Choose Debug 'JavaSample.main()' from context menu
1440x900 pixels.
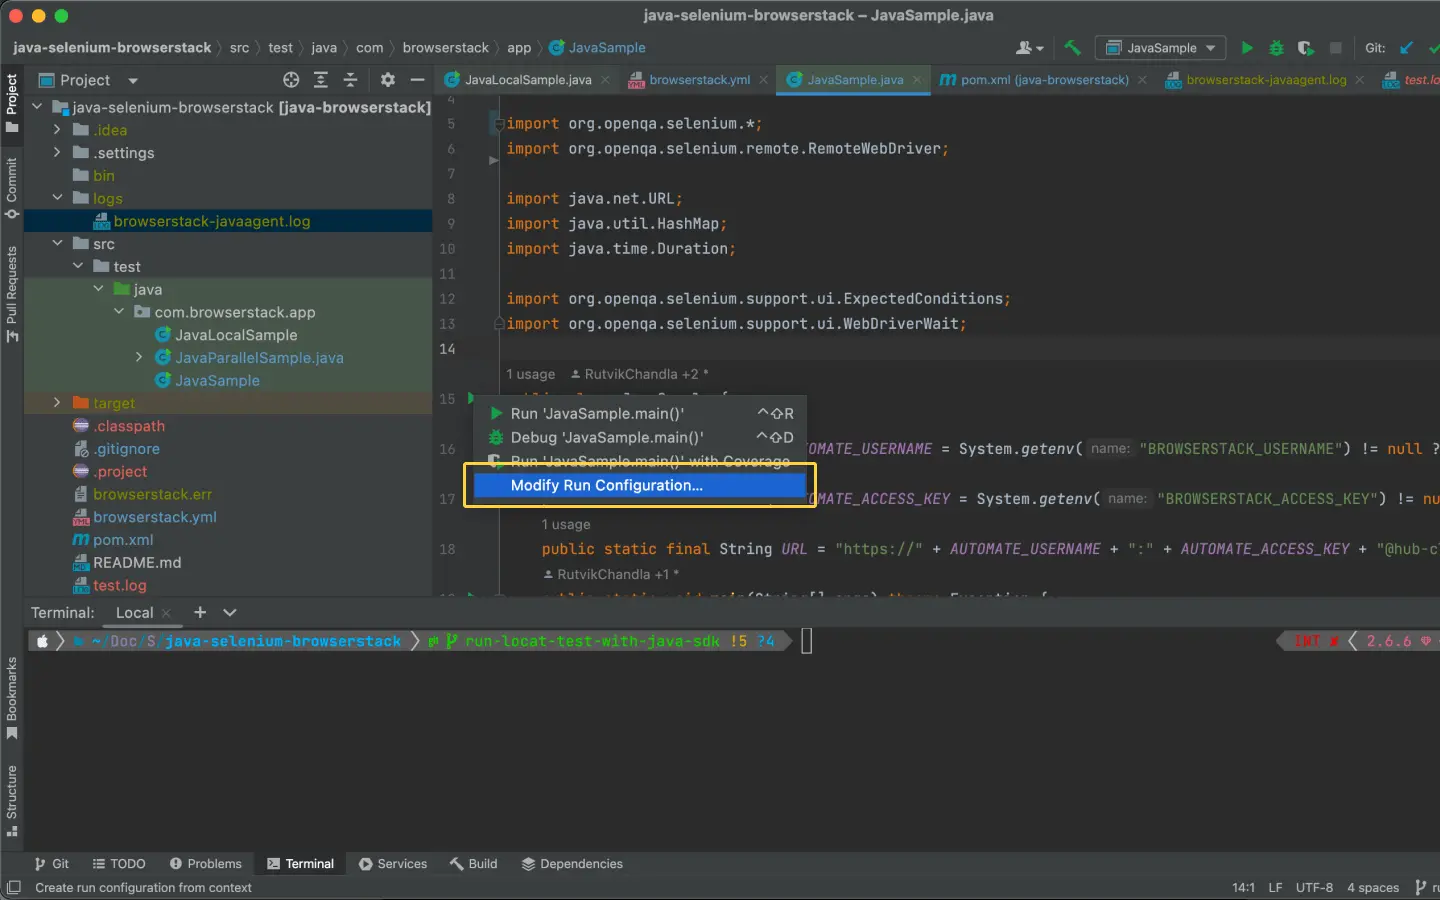(x=606, y=437)
